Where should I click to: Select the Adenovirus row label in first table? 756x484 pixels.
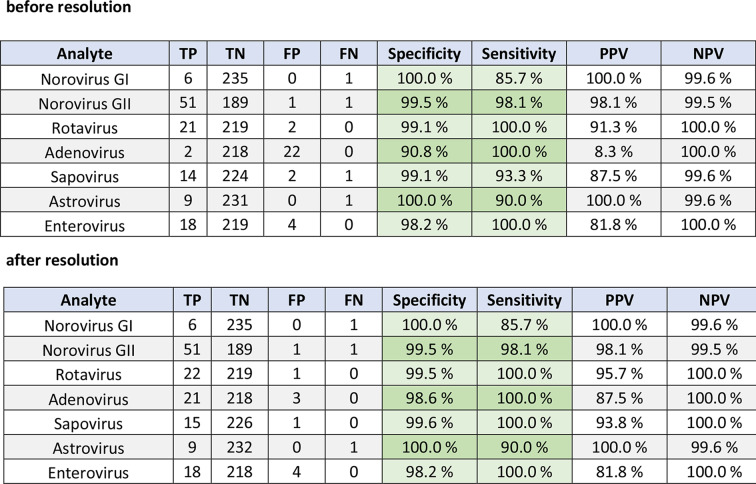coord(85,152)
